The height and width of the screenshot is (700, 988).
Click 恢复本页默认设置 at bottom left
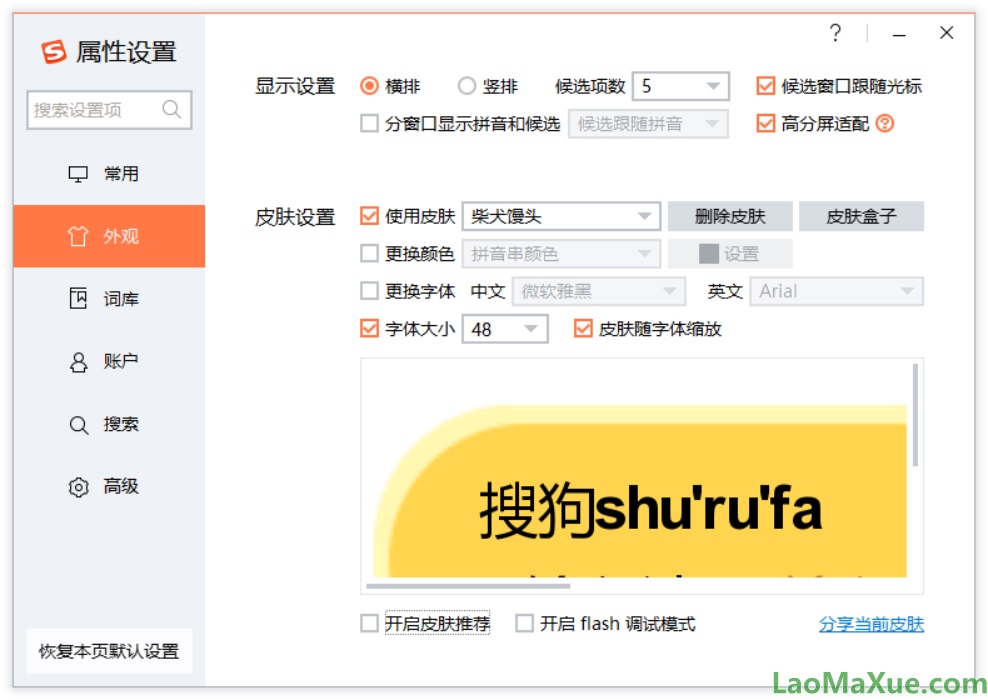pyautogui.click(x=108, y=651)
